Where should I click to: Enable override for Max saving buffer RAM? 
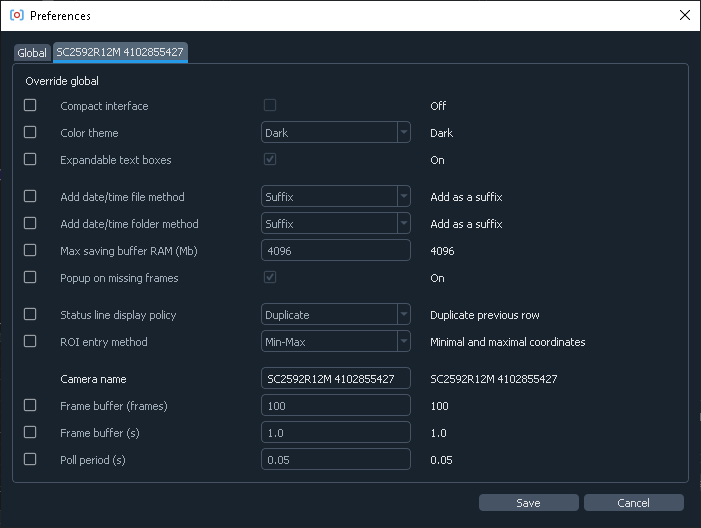[x=30, y=250]
